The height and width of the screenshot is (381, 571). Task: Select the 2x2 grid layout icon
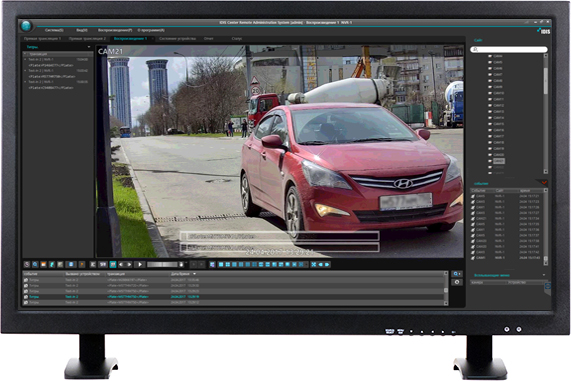point(228,265)
